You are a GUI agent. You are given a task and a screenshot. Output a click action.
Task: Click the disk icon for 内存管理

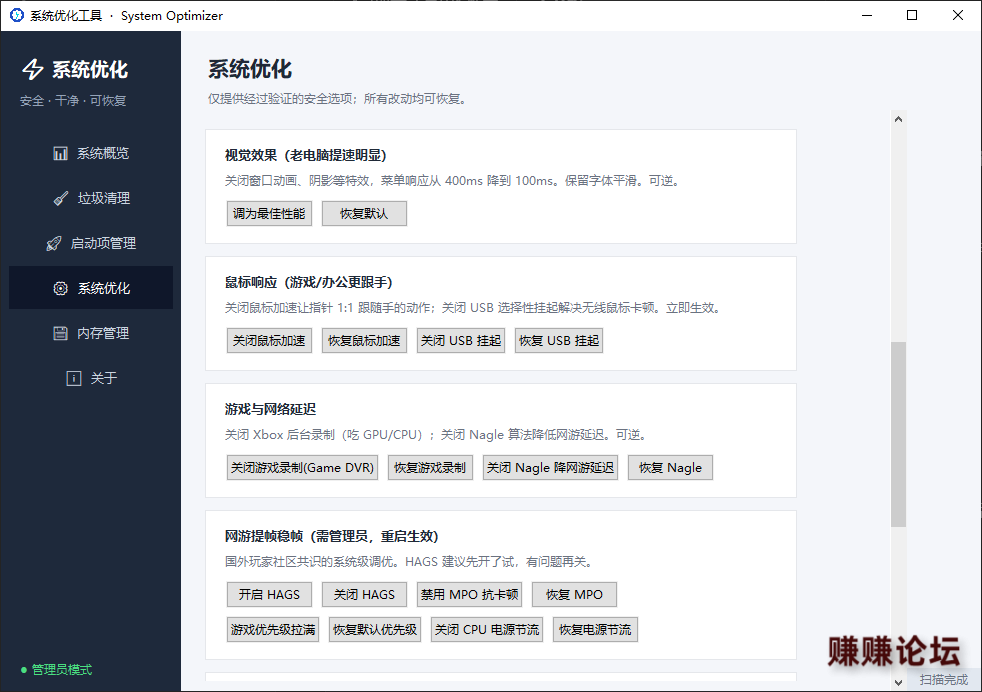(x=60, y=333)
